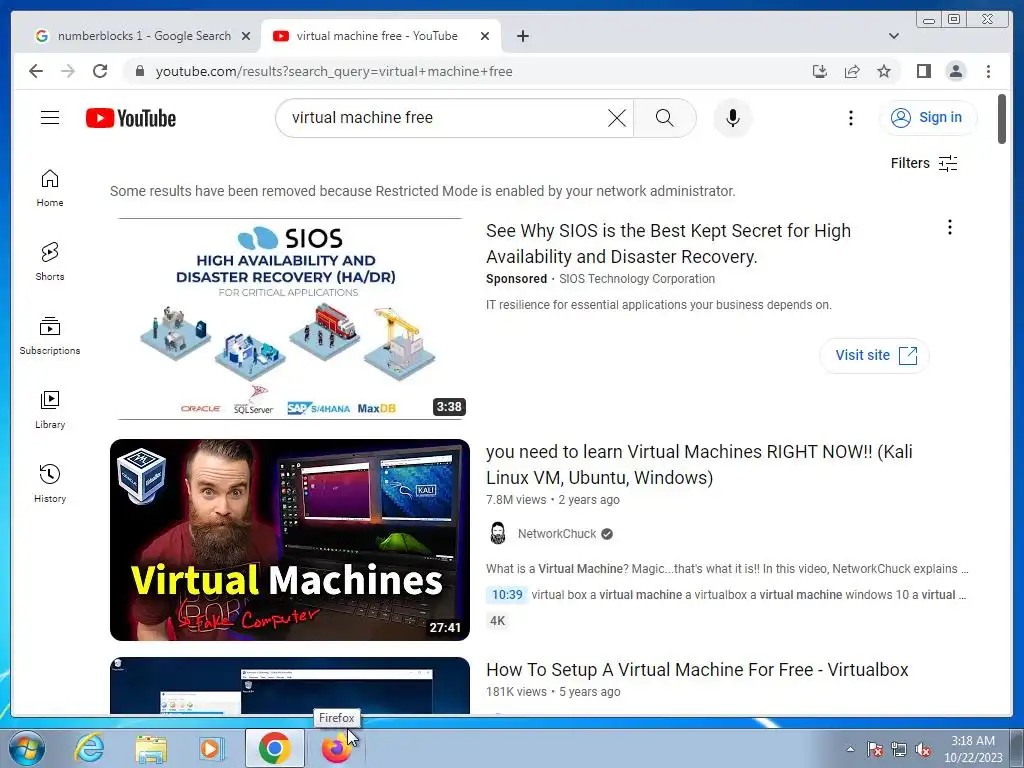Viewport: 1024px width, 768px height.
Task: Open the clock showing 3:18 AM
Action: (972, 749)
